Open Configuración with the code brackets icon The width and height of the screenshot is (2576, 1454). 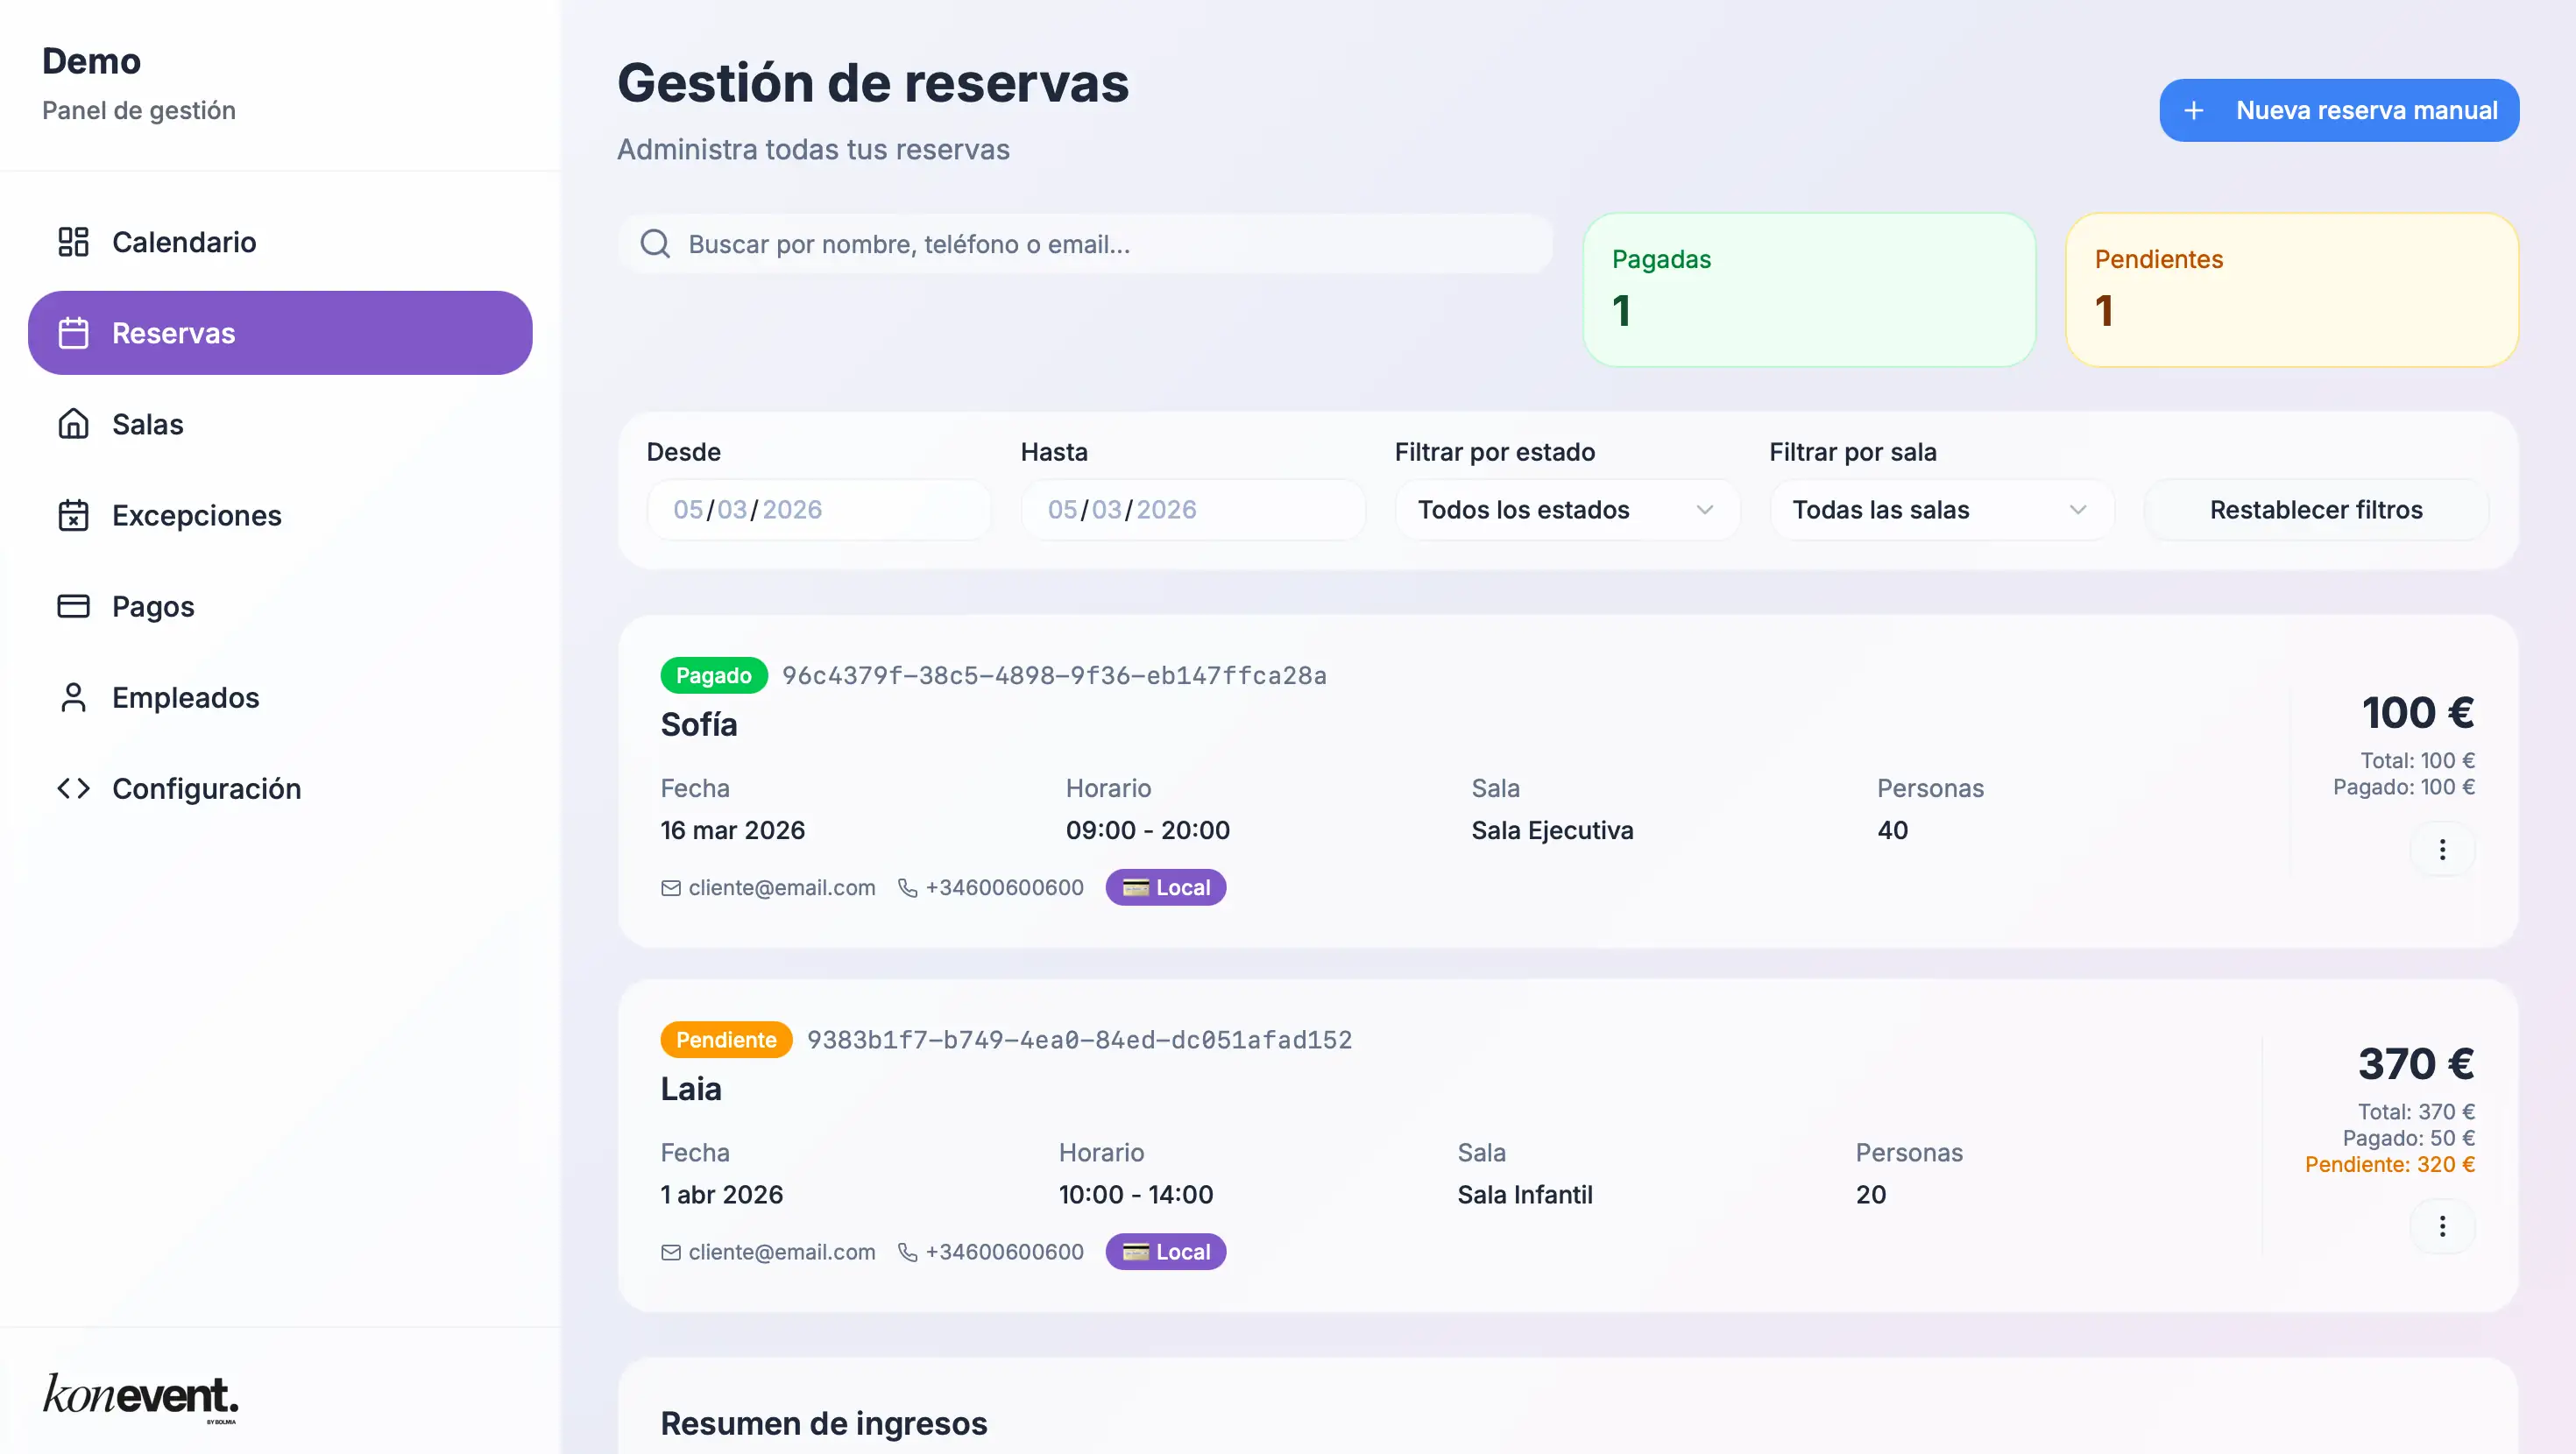pyautogui.click(x=73, y=788)
